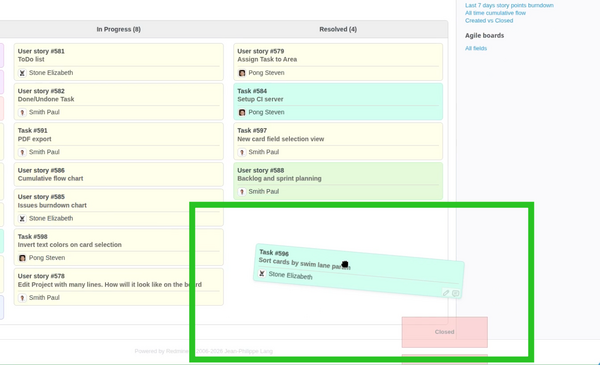The height and width of the screenshot is (365, 600).
Task: Open User story #588 card title
Action: pos(261,170)
